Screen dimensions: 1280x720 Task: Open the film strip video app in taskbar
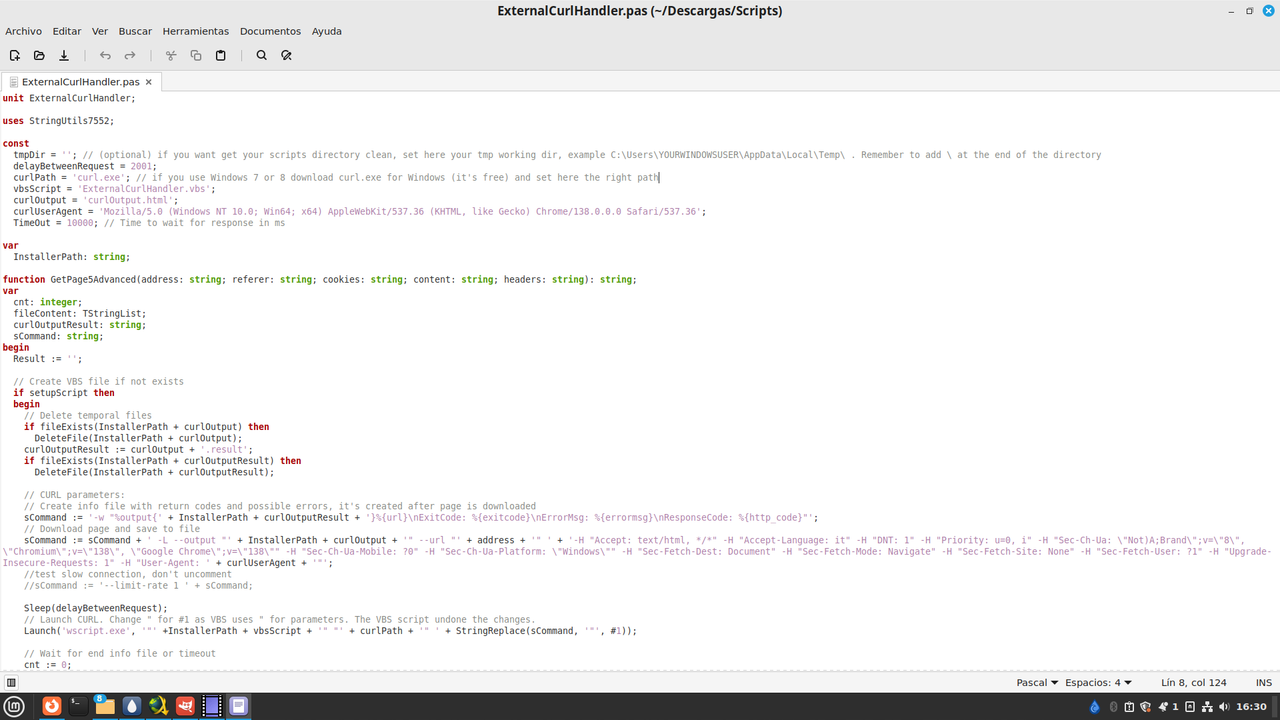[x=212, y=706]
